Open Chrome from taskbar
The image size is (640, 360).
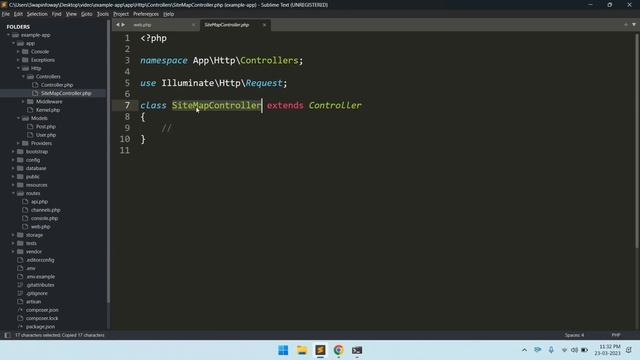(338, 350)
